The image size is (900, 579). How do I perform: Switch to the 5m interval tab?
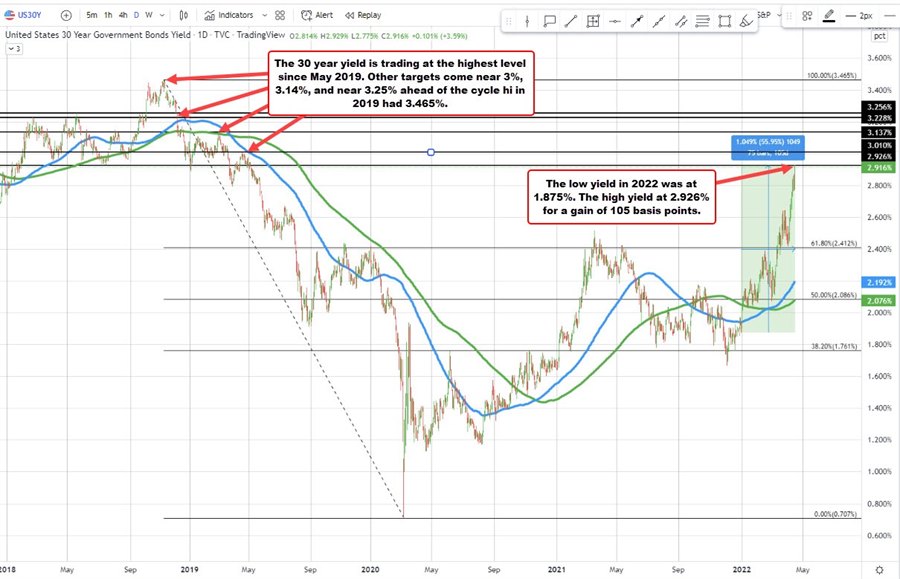[92, 15]
